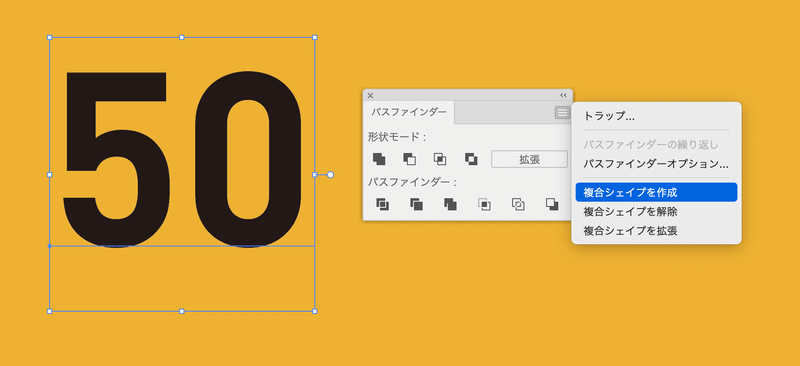Click the 拡張 expand button

click(530, 159)
